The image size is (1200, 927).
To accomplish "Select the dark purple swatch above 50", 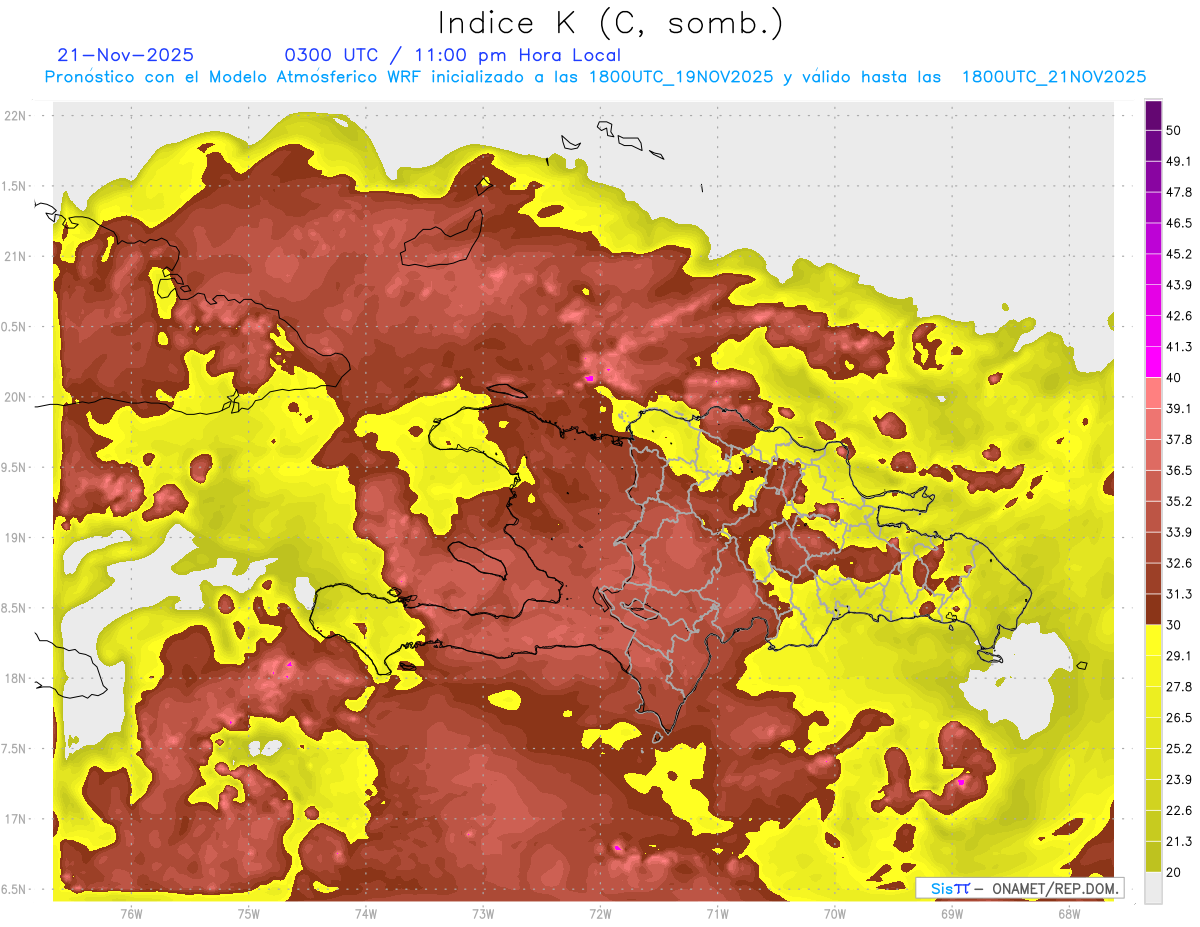I will tap(1153, 116).
